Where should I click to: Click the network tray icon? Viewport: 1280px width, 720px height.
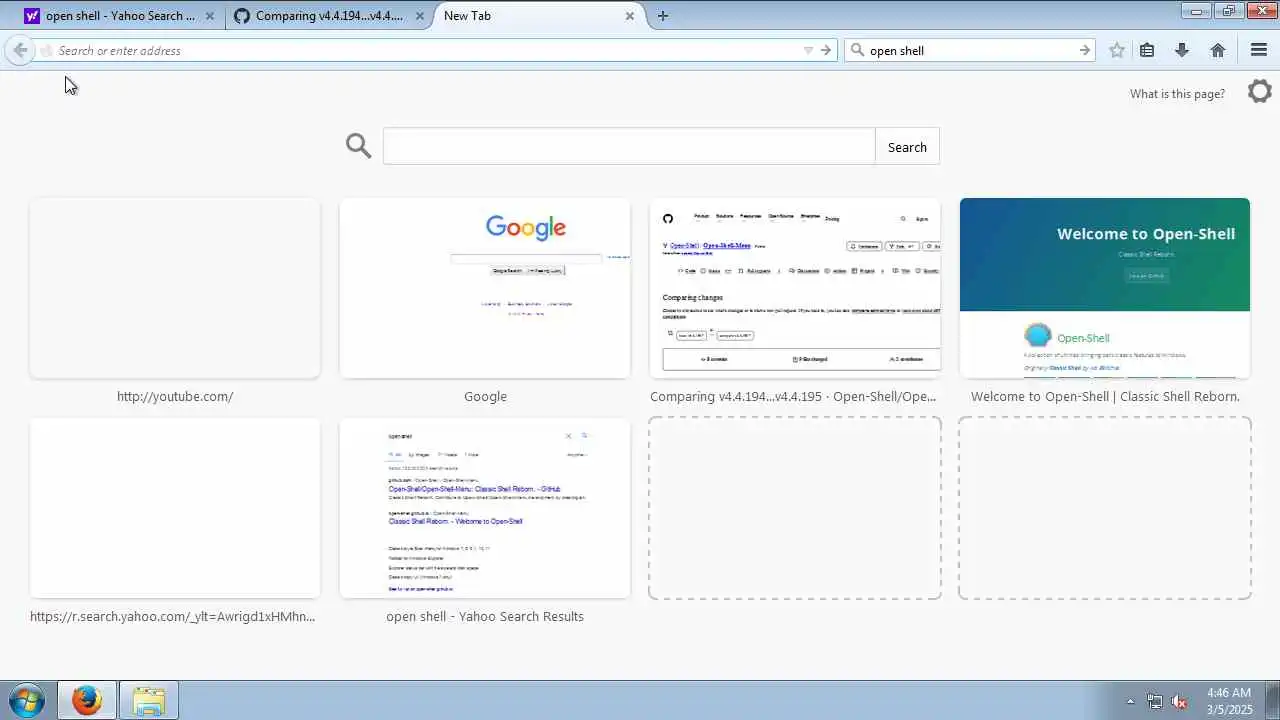coord(1155,701)
